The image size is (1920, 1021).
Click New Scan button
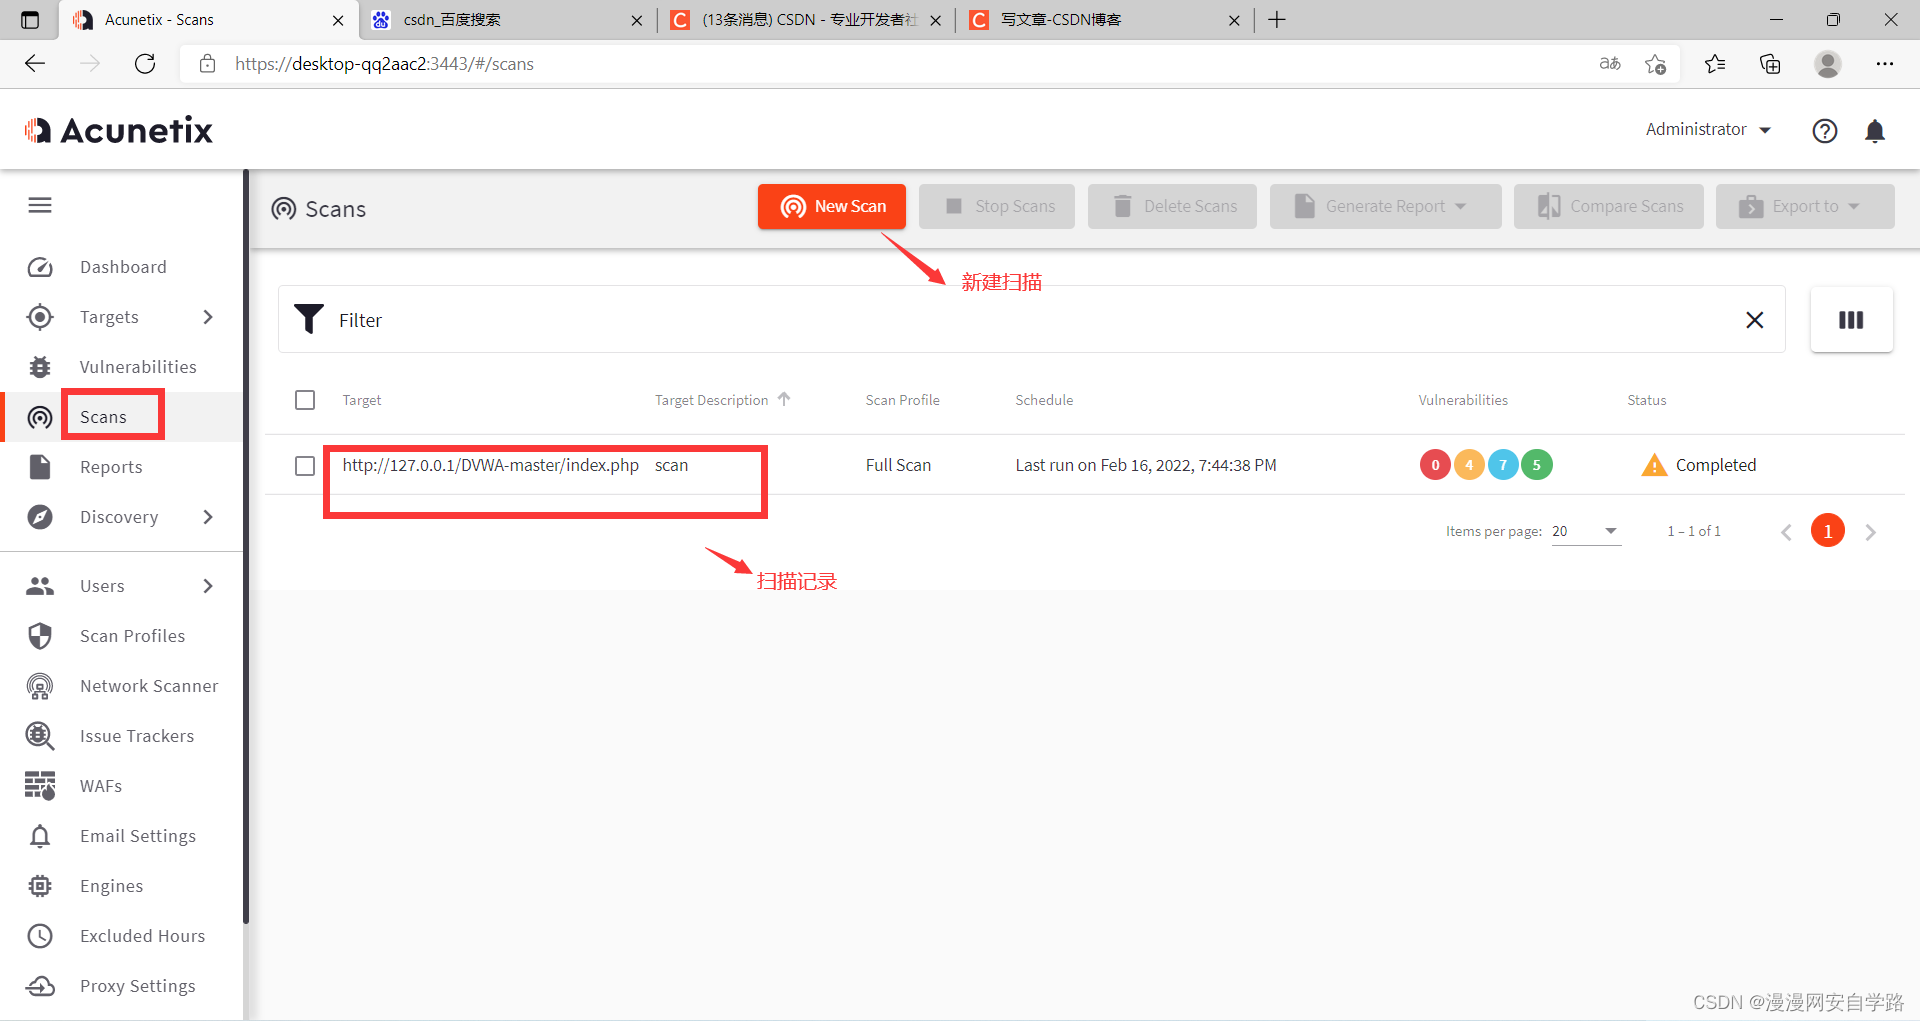coord(832,206)
